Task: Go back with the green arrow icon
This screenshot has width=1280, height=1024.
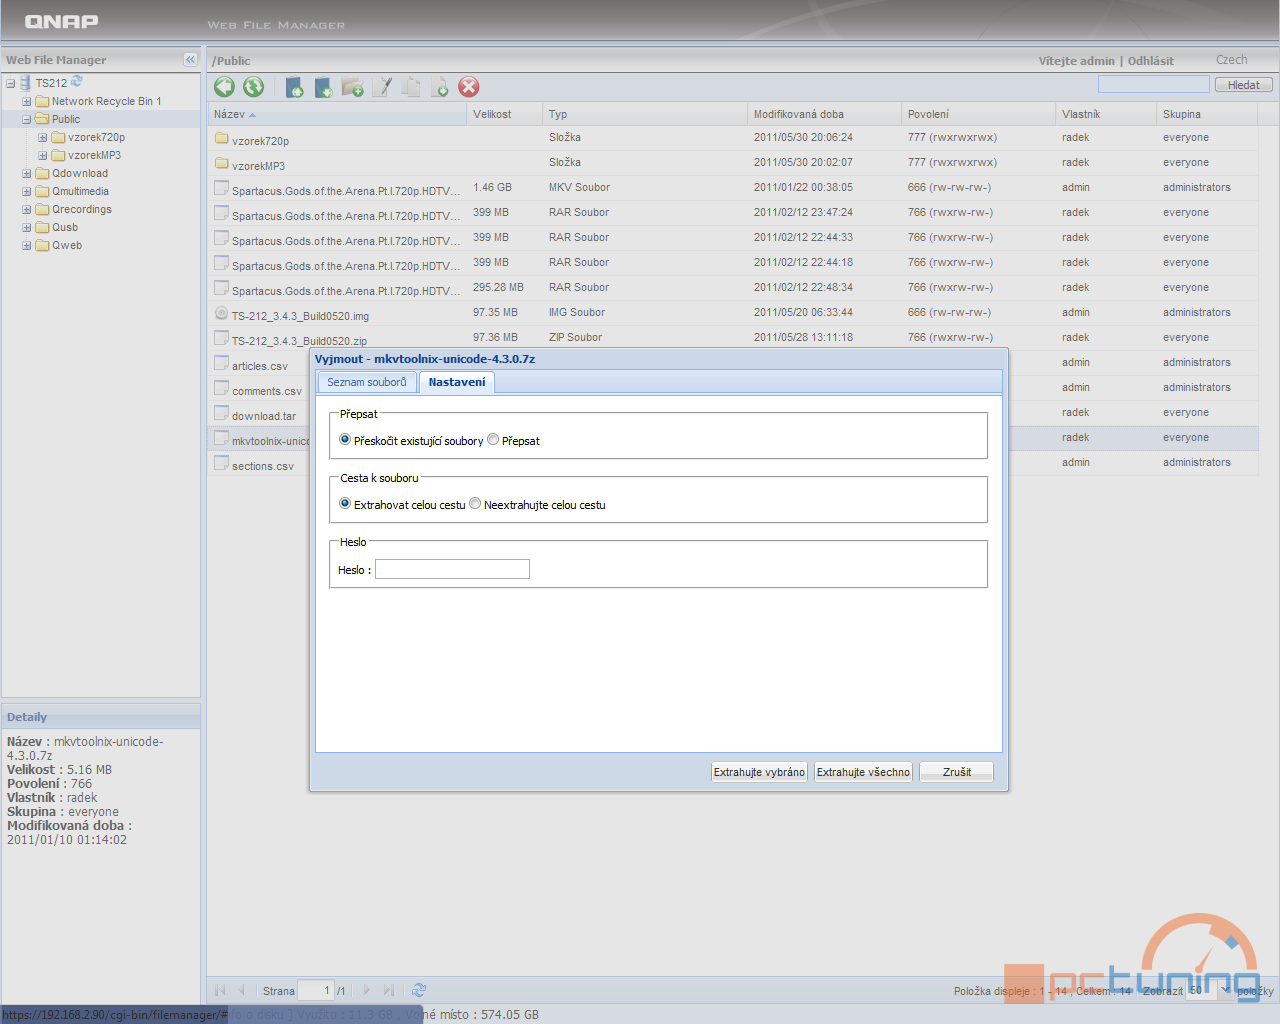Action: tap(224, 87)
